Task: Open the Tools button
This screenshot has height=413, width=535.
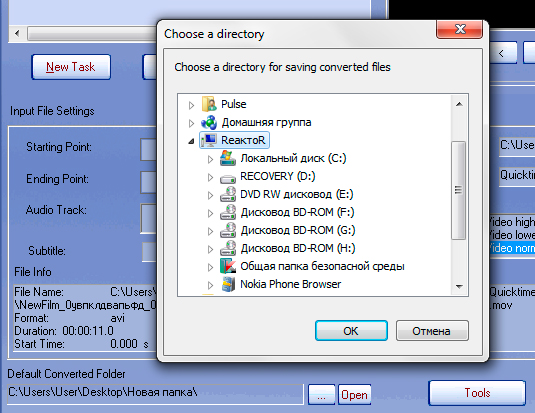Action: pyautogui.click(x=477, y=393)
